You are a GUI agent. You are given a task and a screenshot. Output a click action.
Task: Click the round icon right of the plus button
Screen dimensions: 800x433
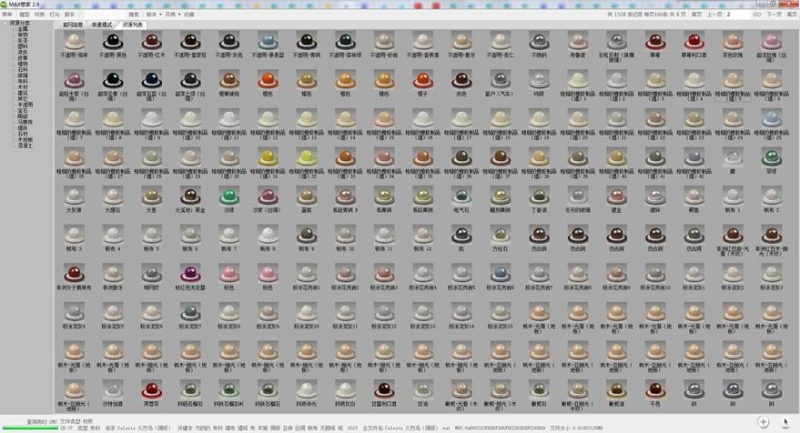coord(786,422)
